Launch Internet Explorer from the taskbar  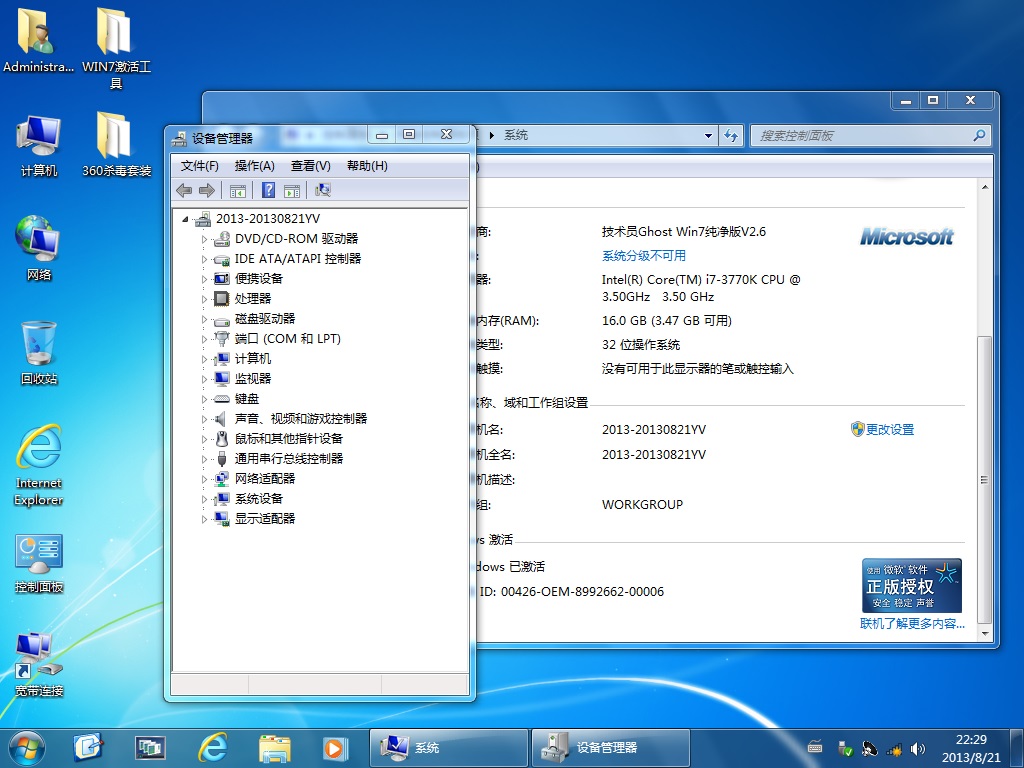213,748
